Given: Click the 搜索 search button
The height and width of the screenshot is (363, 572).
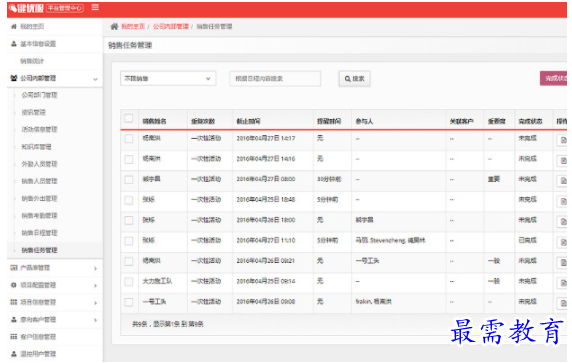Looking at the screenshot, I should tap(355, 79).
